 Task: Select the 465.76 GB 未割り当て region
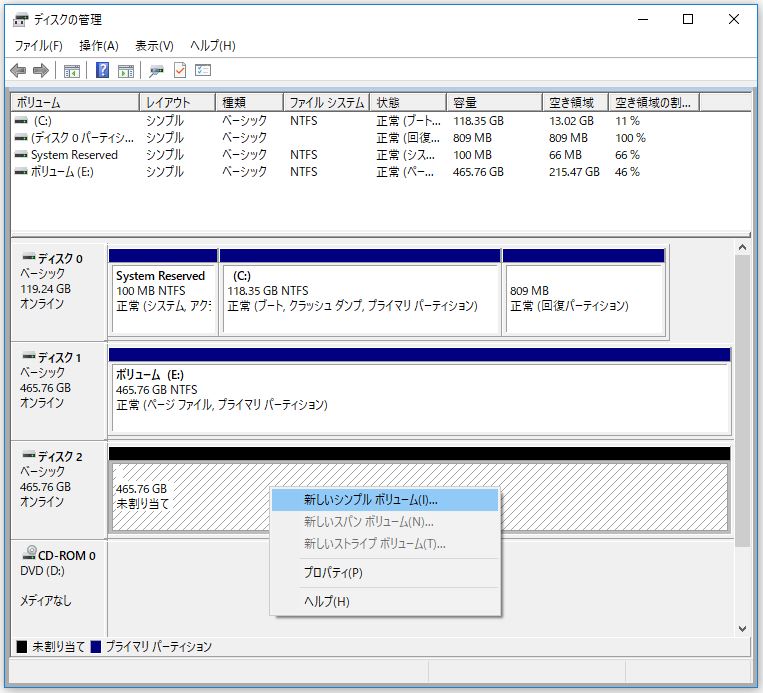419,490
